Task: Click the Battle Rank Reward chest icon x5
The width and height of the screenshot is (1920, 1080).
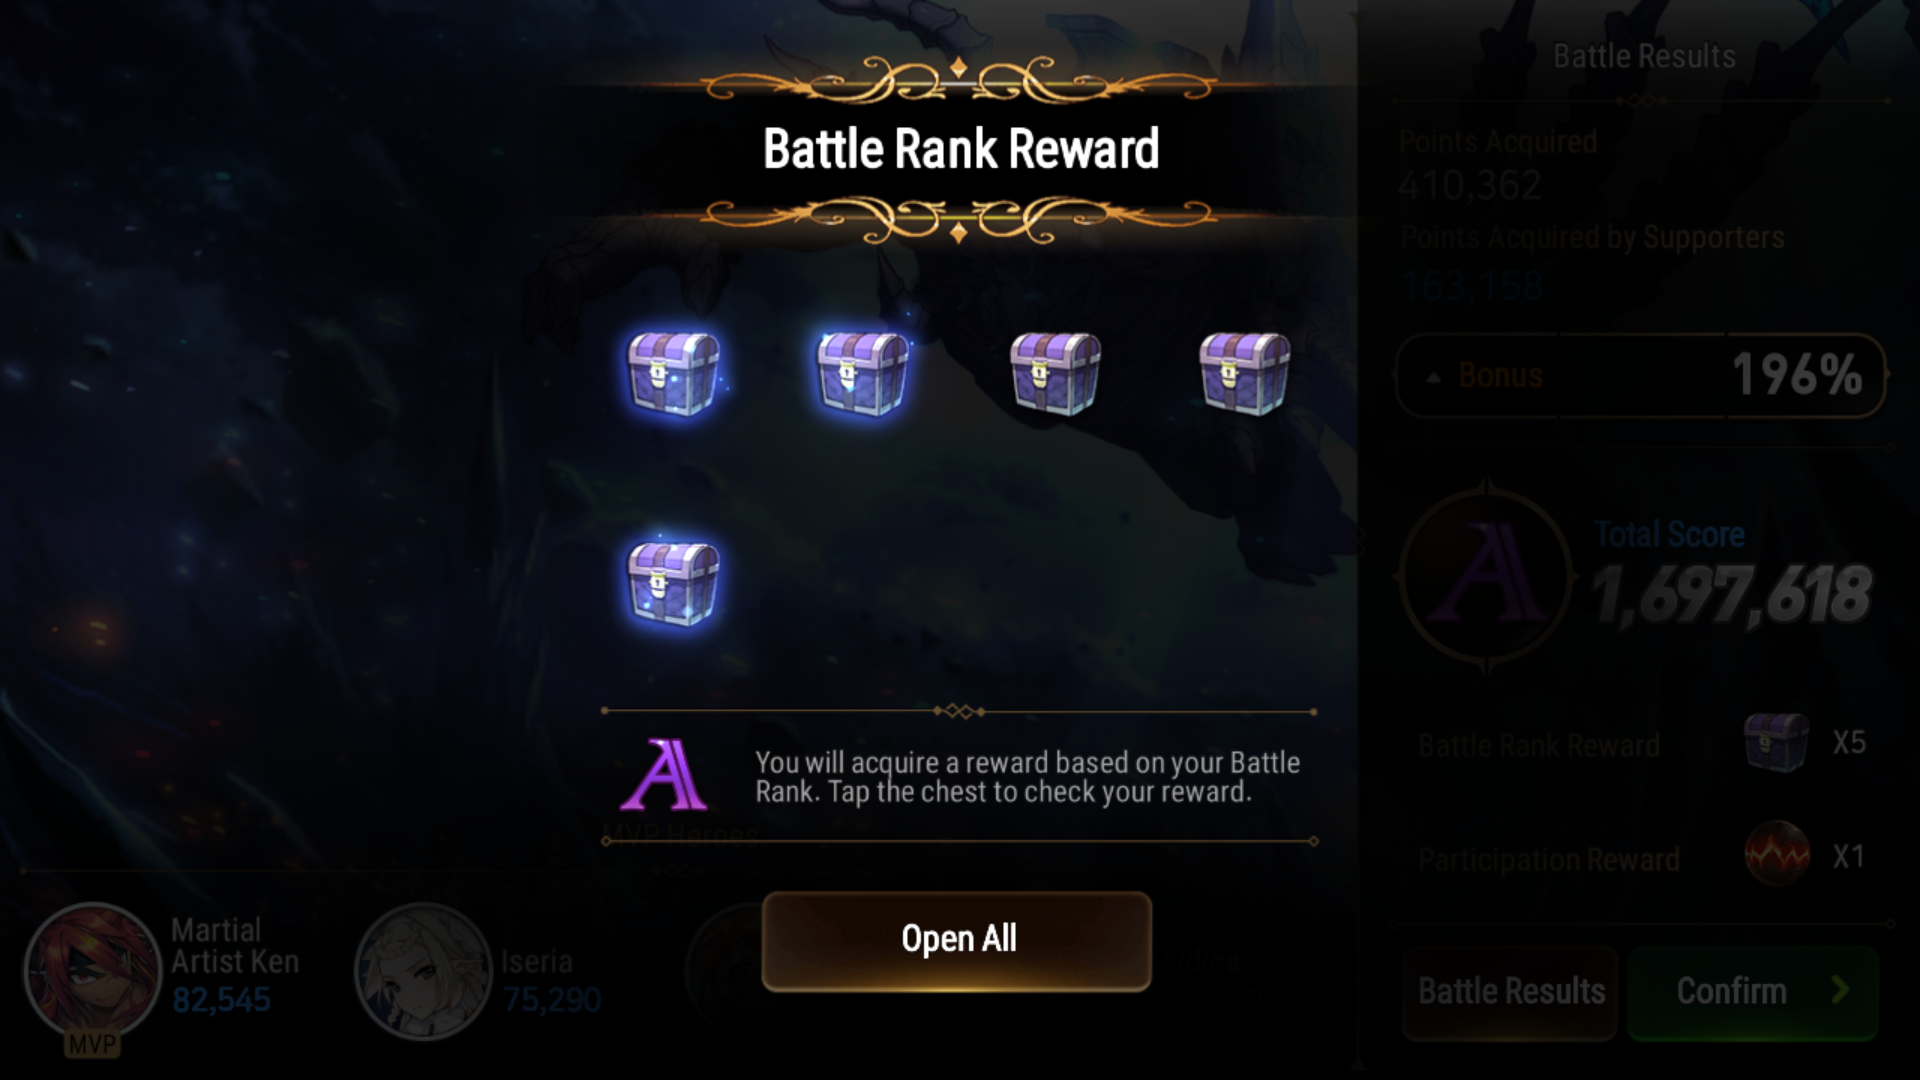Action: coord(1776,743)
